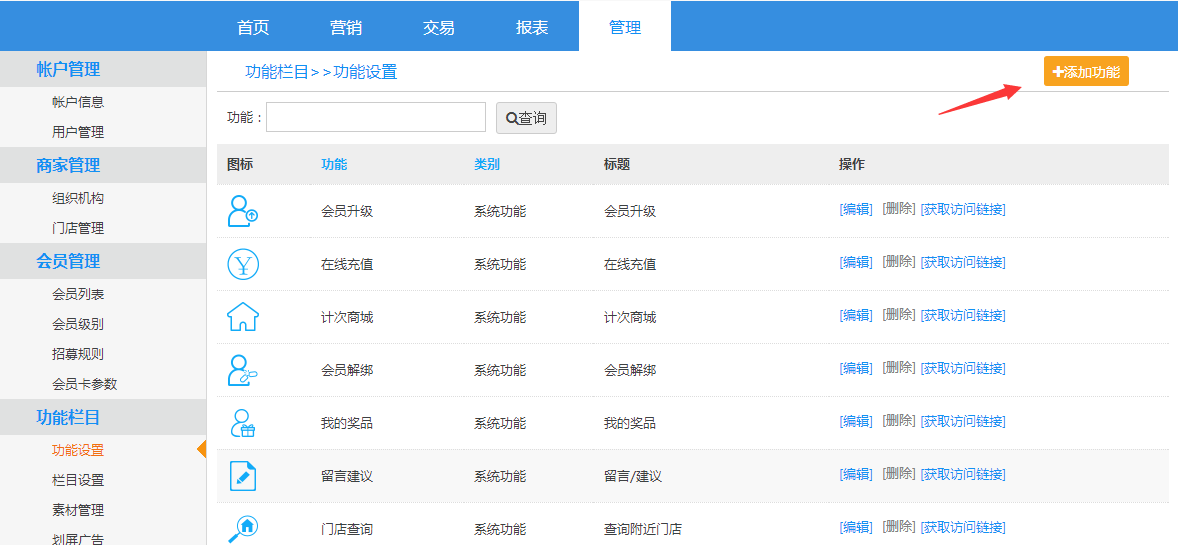Open 组织机构 in the sidebar
Viewport: 1178px width, 545px height.
pyautogui.click(x=78, y=198)
